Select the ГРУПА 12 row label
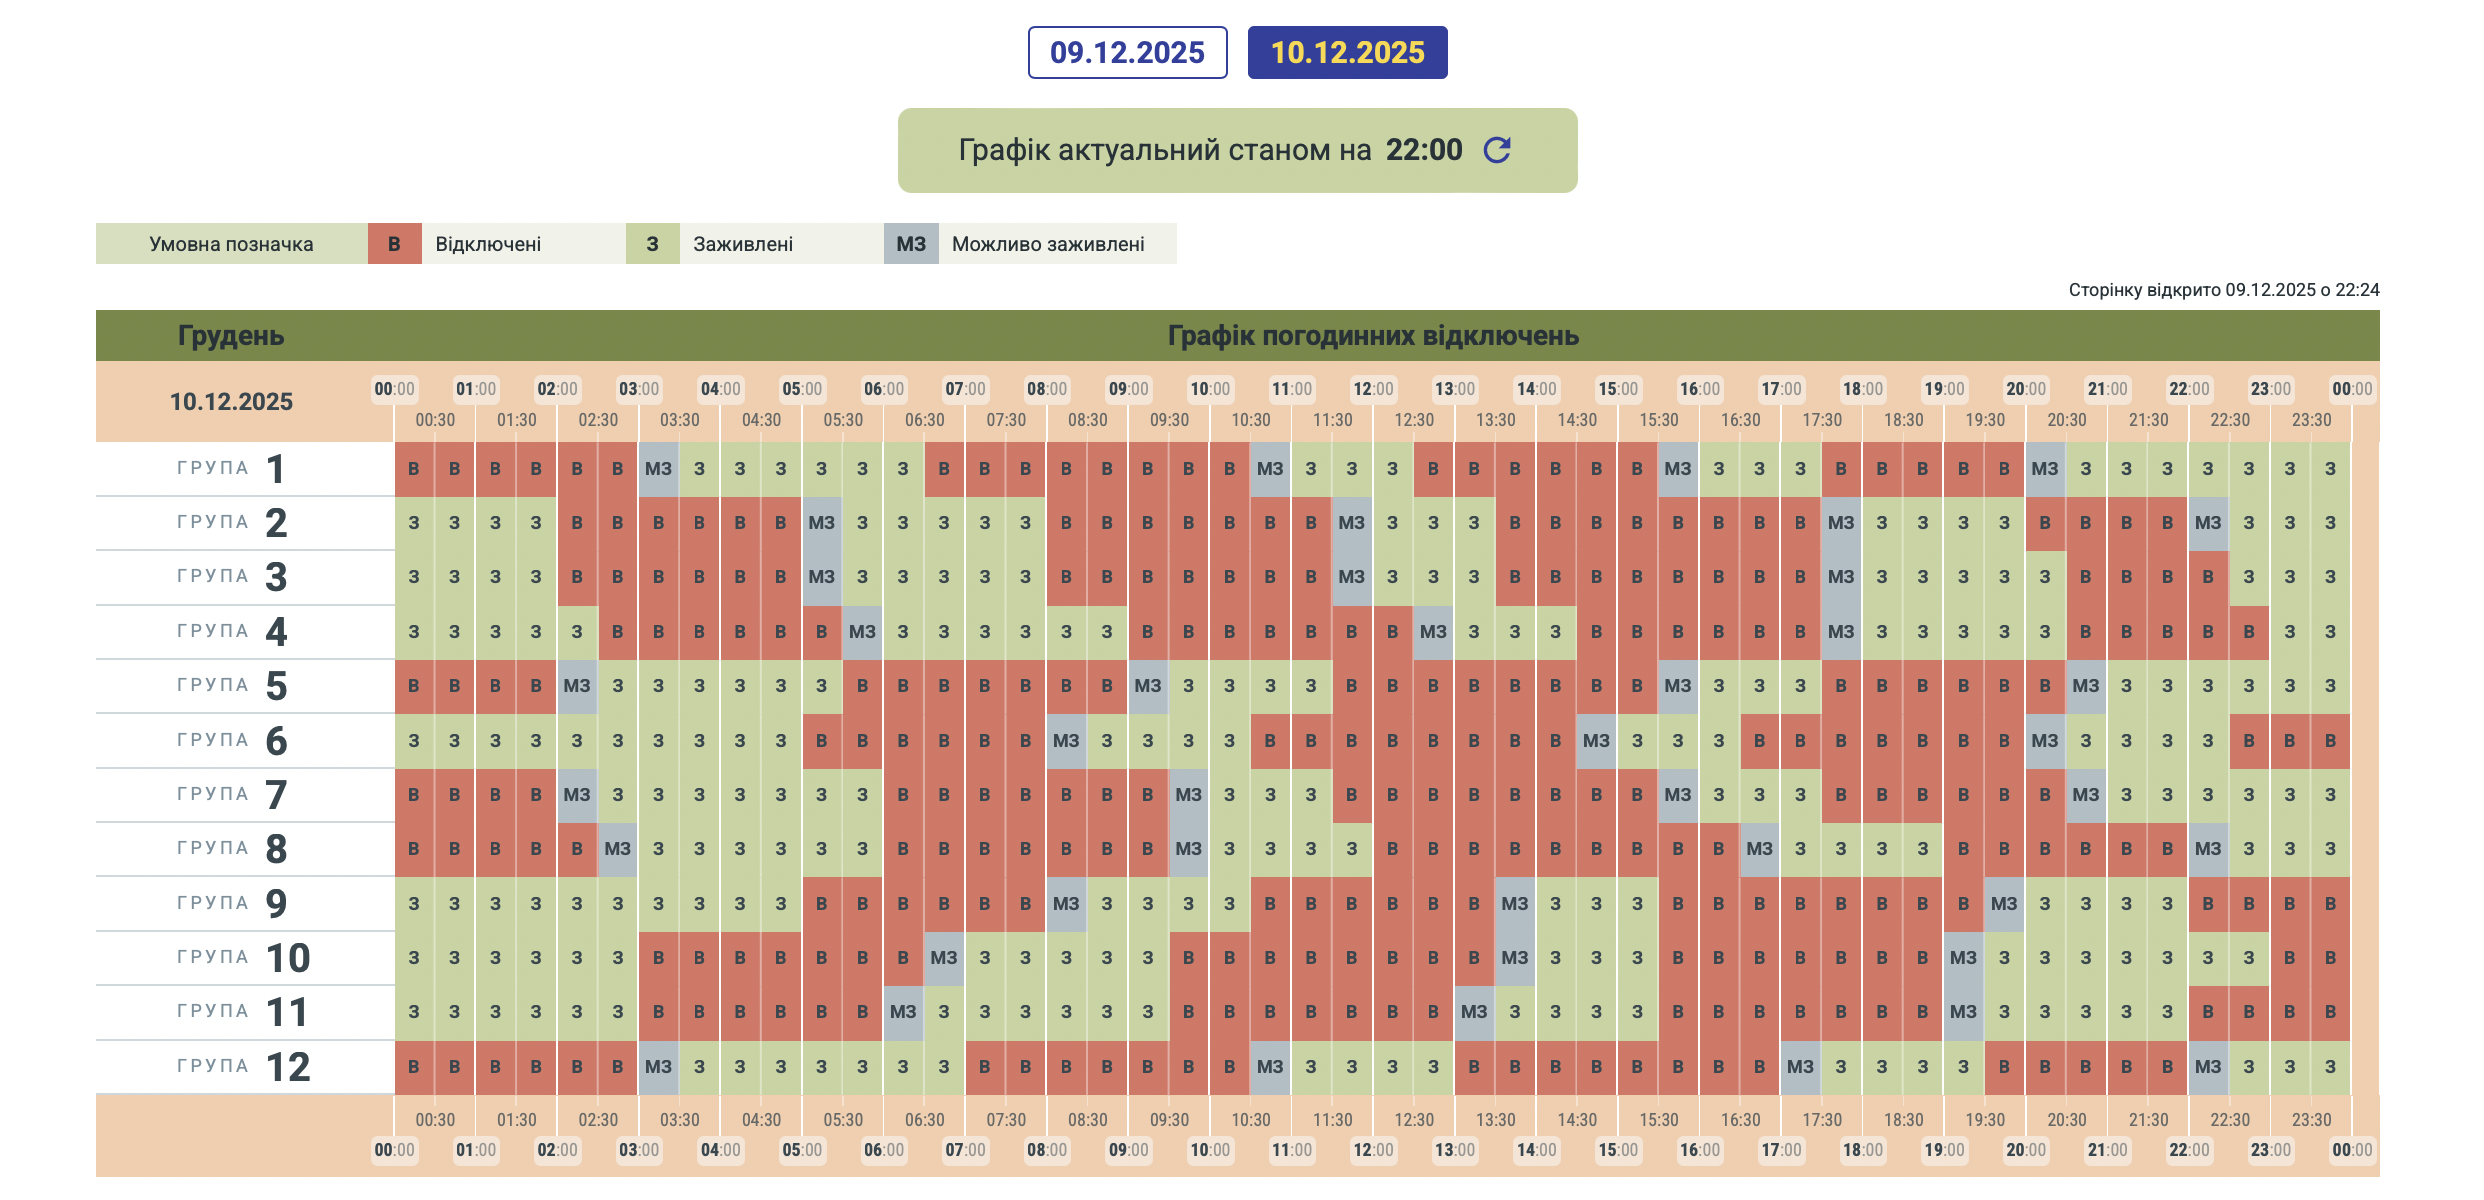 240,1067
